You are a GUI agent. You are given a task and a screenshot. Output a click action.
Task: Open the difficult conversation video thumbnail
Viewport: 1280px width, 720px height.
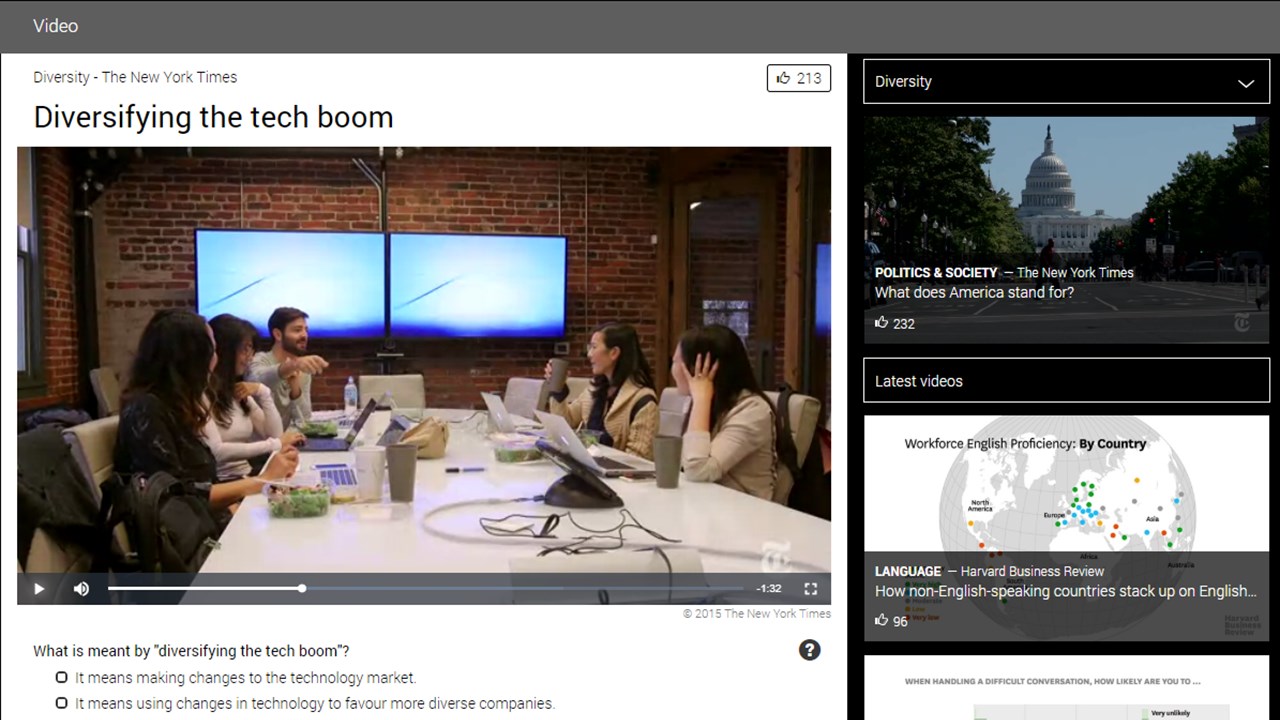tap(1067, 688)
